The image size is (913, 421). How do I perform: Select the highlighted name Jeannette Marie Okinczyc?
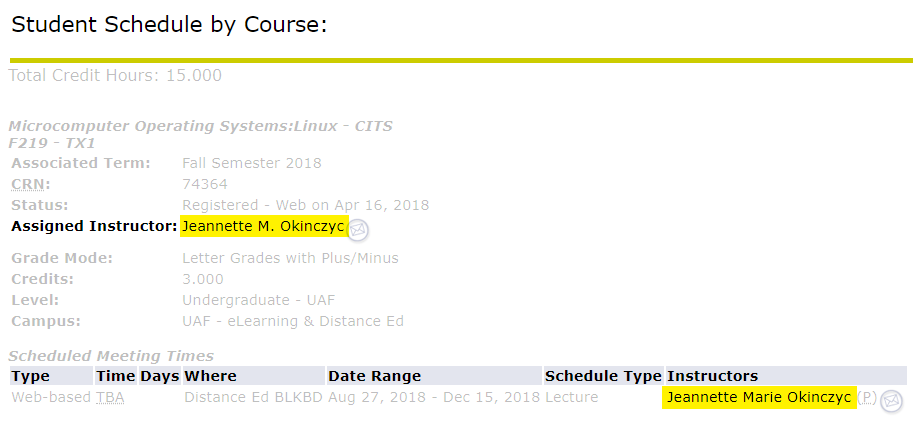[x=758, y=398]
